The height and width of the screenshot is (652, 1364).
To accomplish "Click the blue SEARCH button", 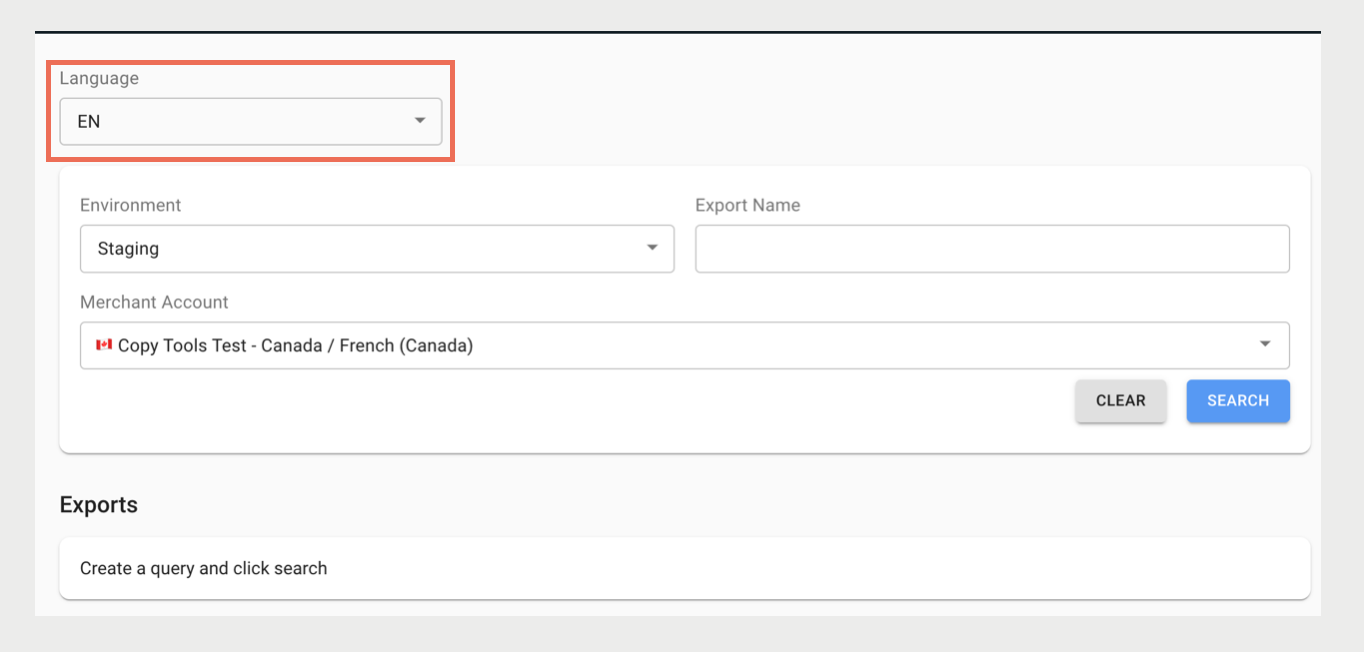I will coord(1238,401).
